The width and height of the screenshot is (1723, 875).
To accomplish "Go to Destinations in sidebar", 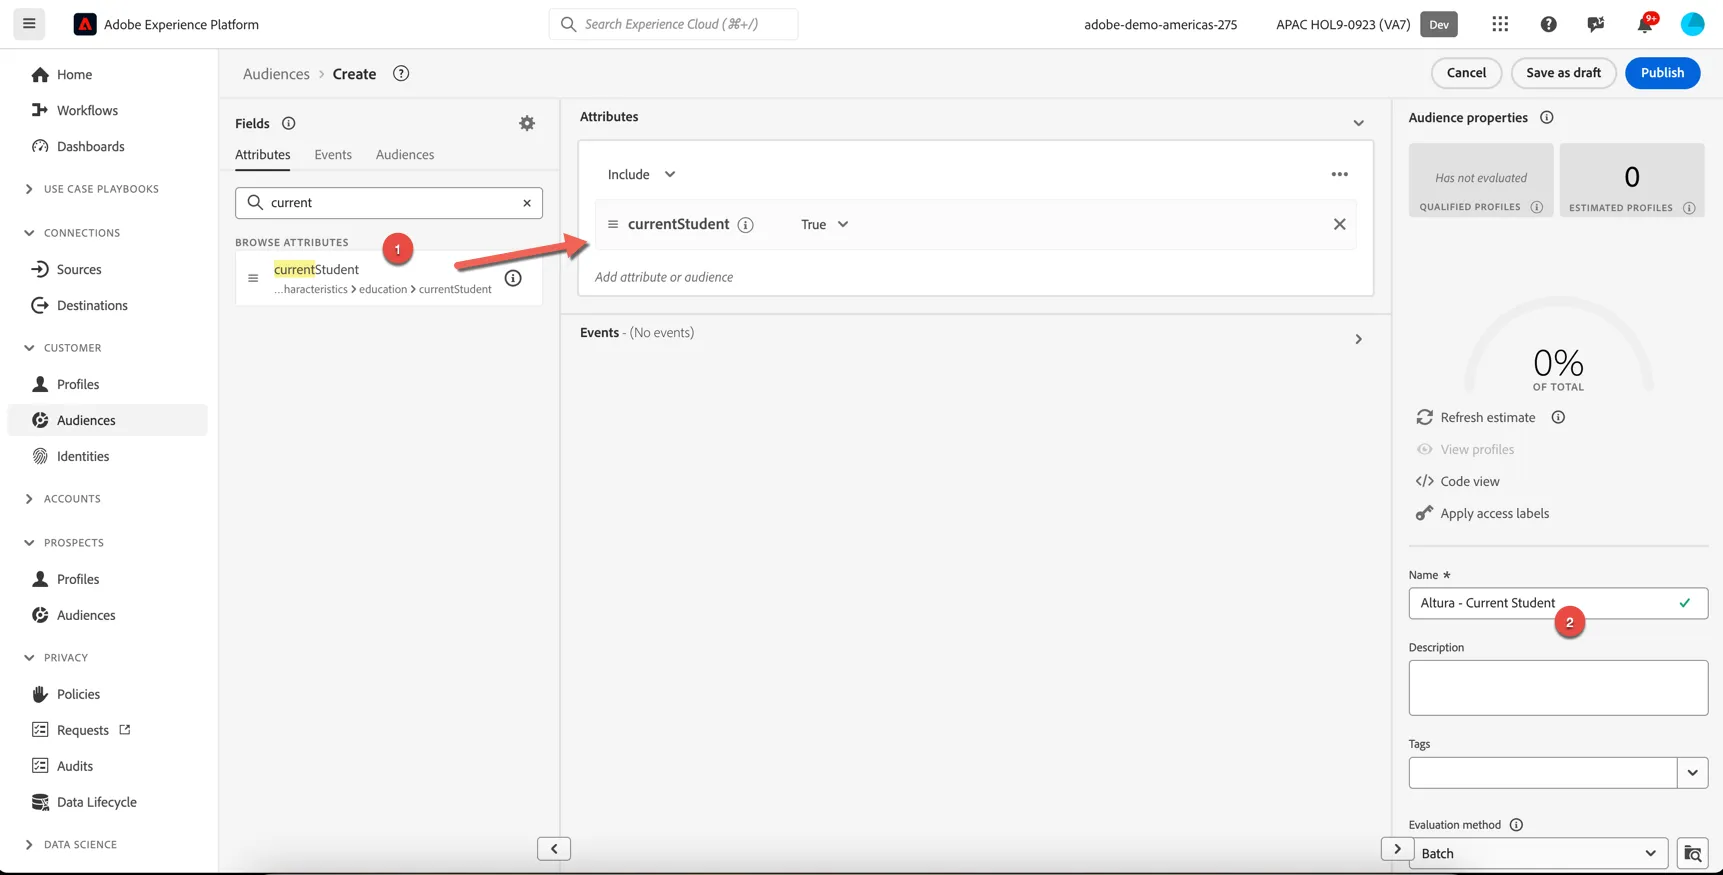I will click(x=92, y=305).
